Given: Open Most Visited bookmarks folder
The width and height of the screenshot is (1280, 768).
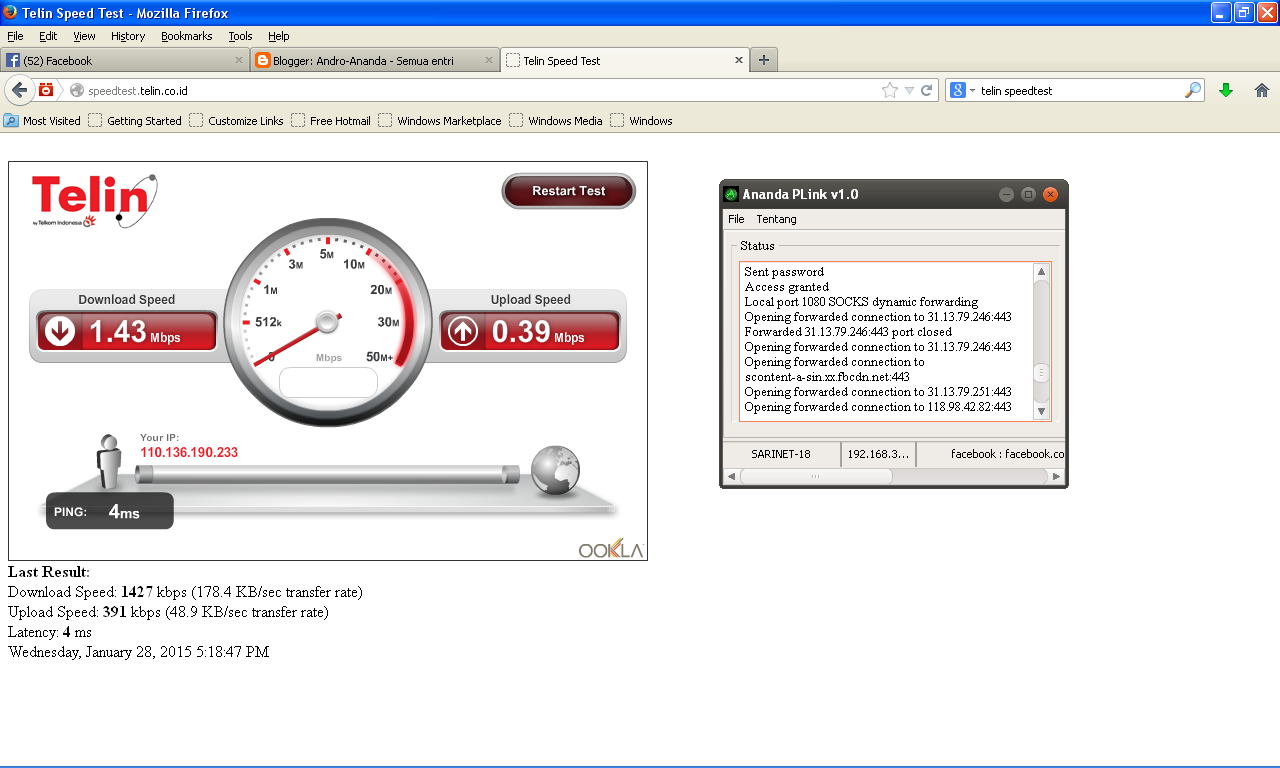Looking at the screenshot, I should coord(42,121).
